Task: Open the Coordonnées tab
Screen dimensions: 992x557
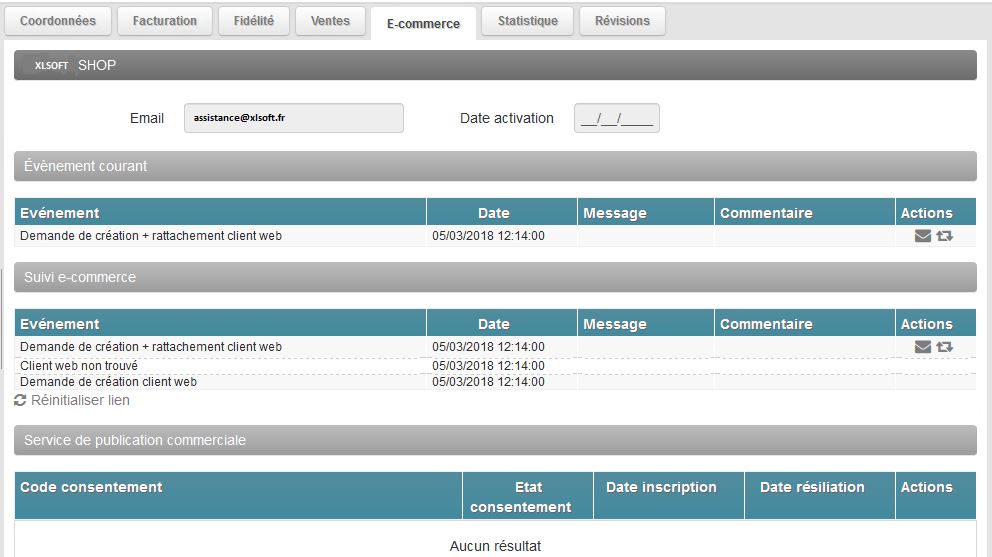Action: [x=58, y=21]
